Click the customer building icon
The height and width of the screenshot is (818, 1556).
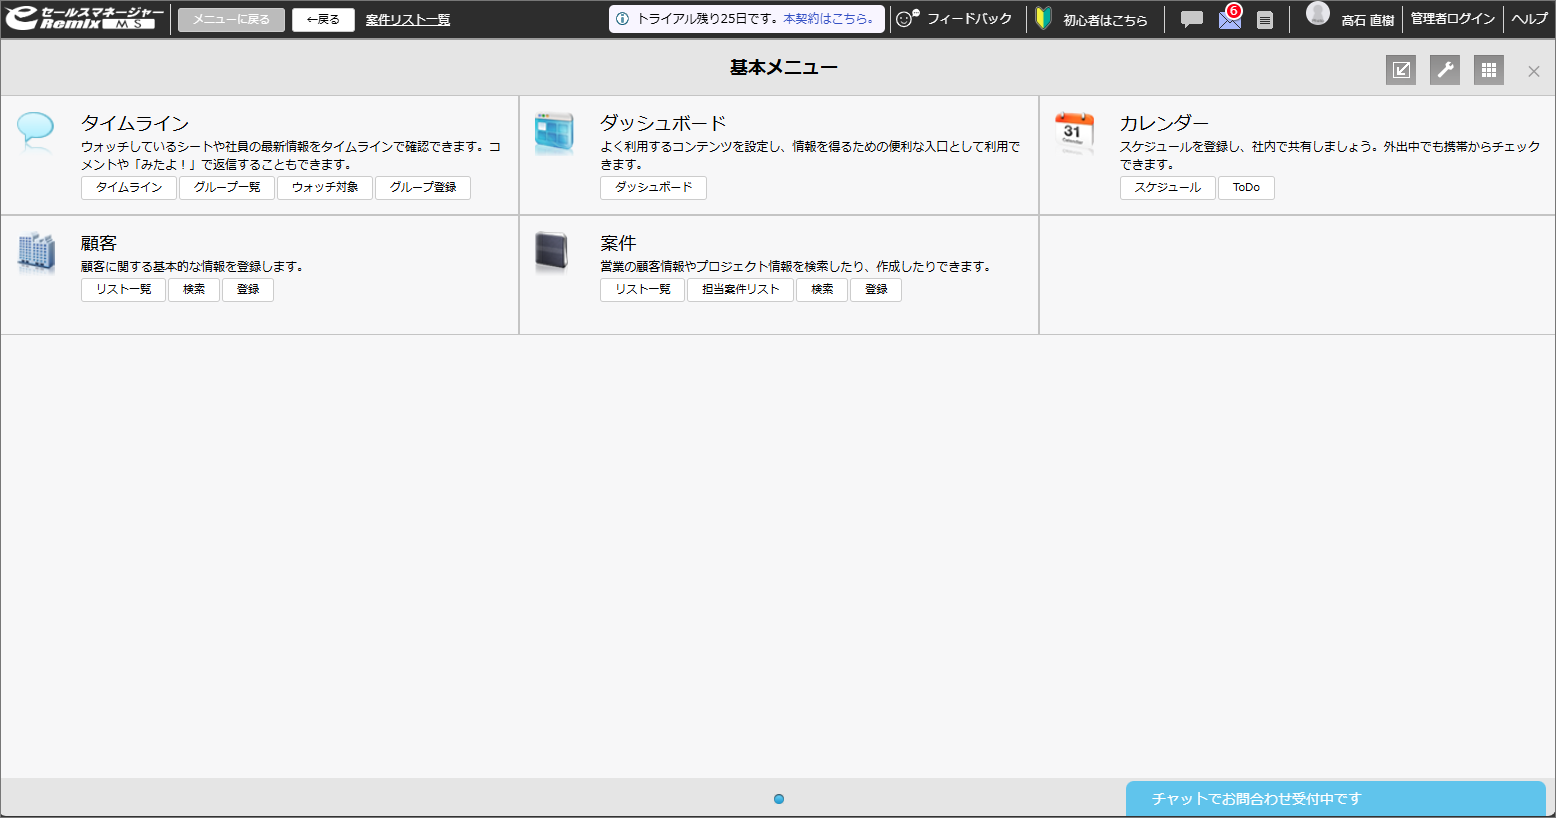[x=36, y=252]
